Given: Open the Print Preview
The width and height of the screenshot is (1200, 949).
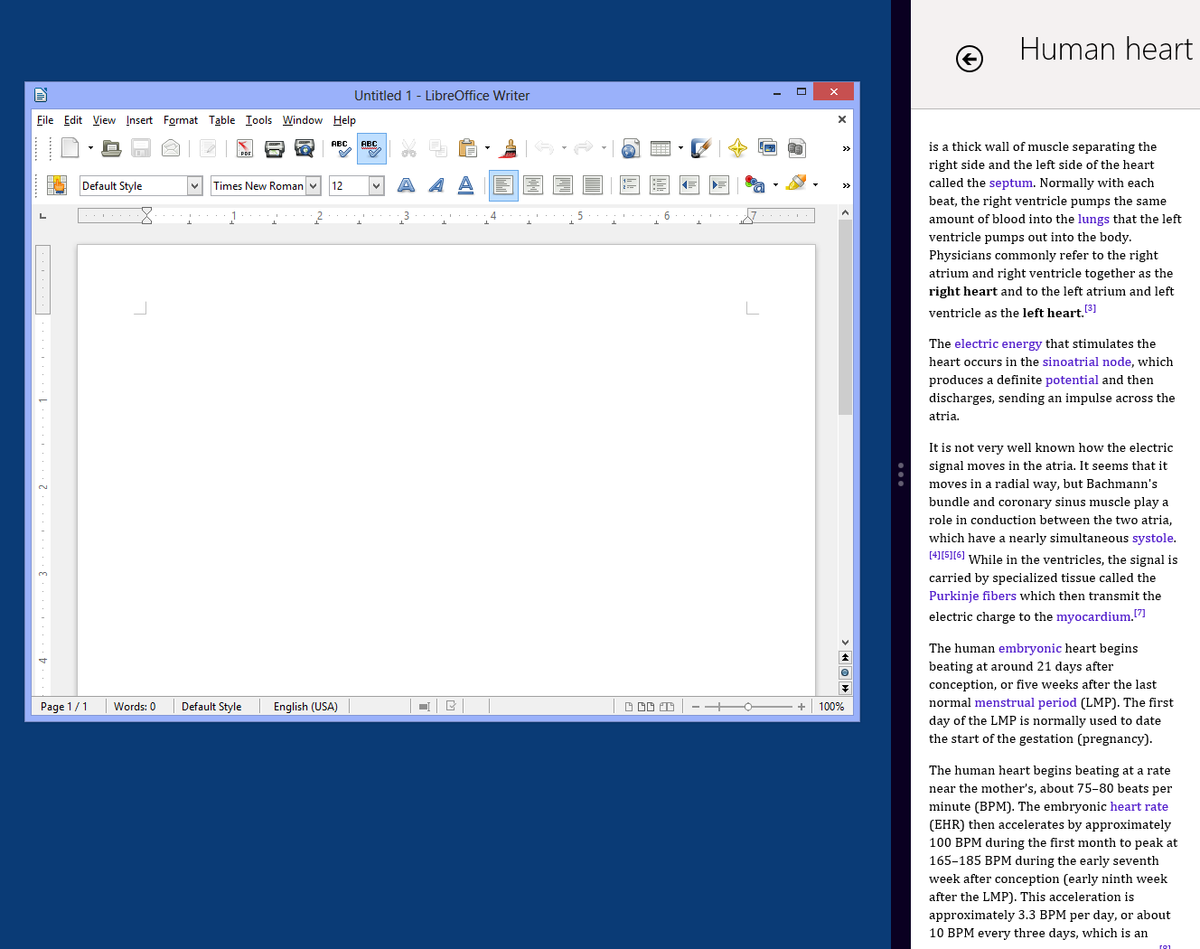Looking at the screenshot, I should point(305,148).
